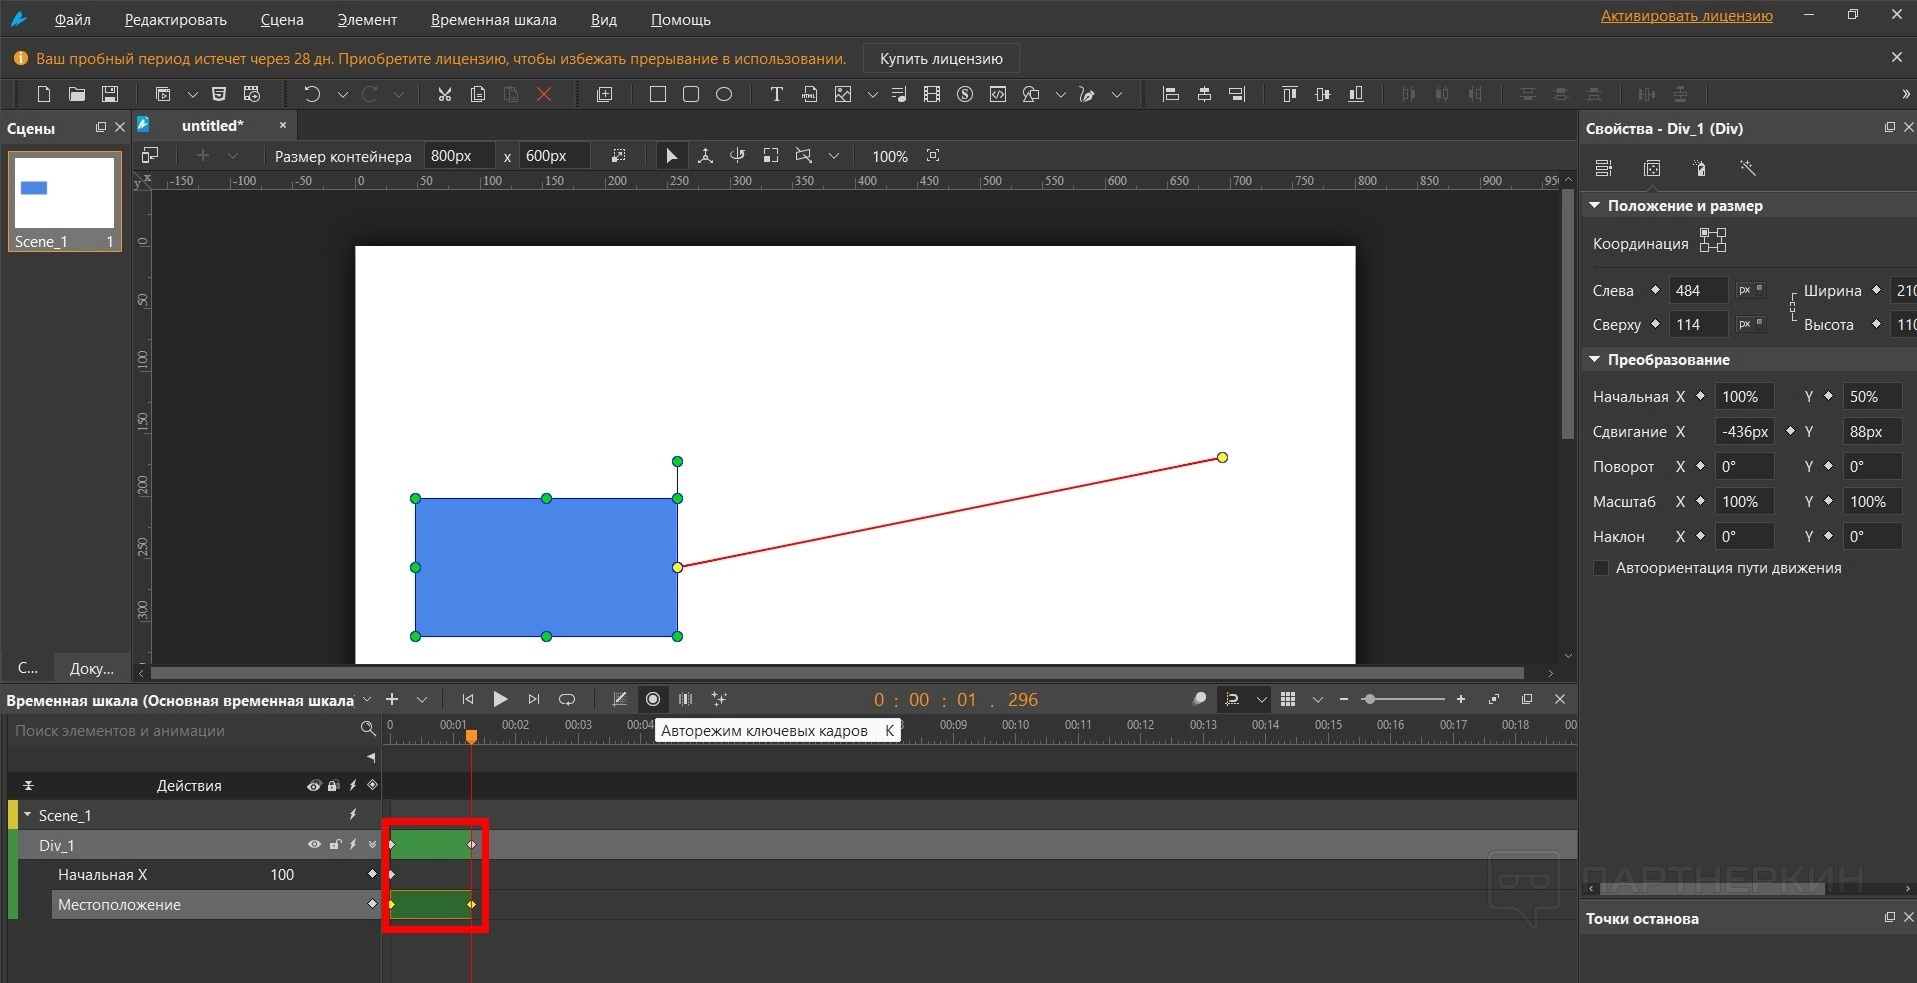Select the Text element tool

click(x=776, y=94)
